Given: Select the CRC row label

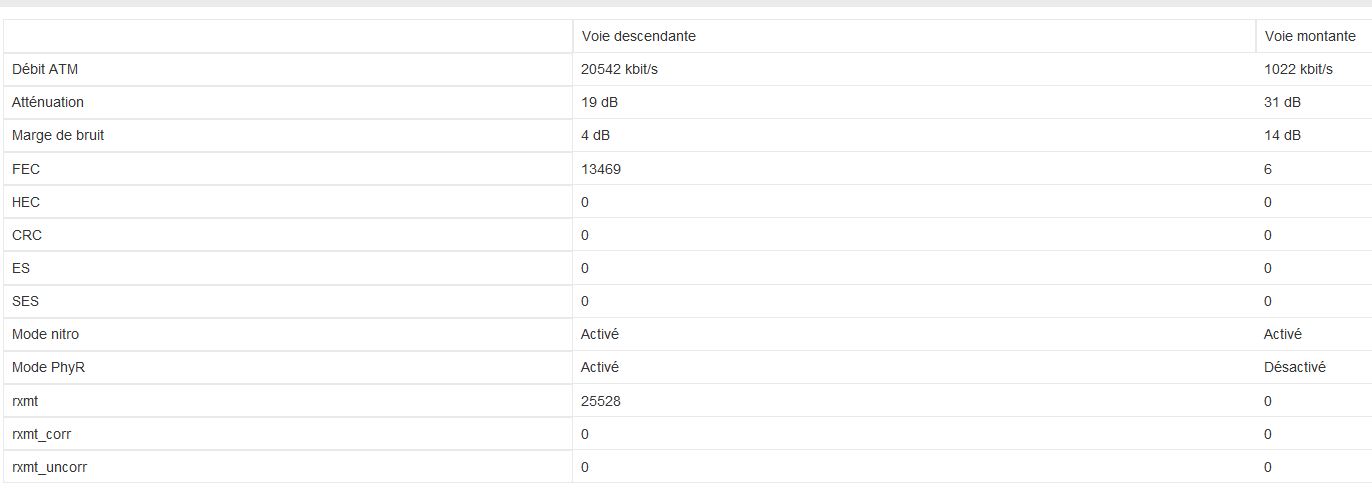Looking at the screenshot, I should pos(27,235).
